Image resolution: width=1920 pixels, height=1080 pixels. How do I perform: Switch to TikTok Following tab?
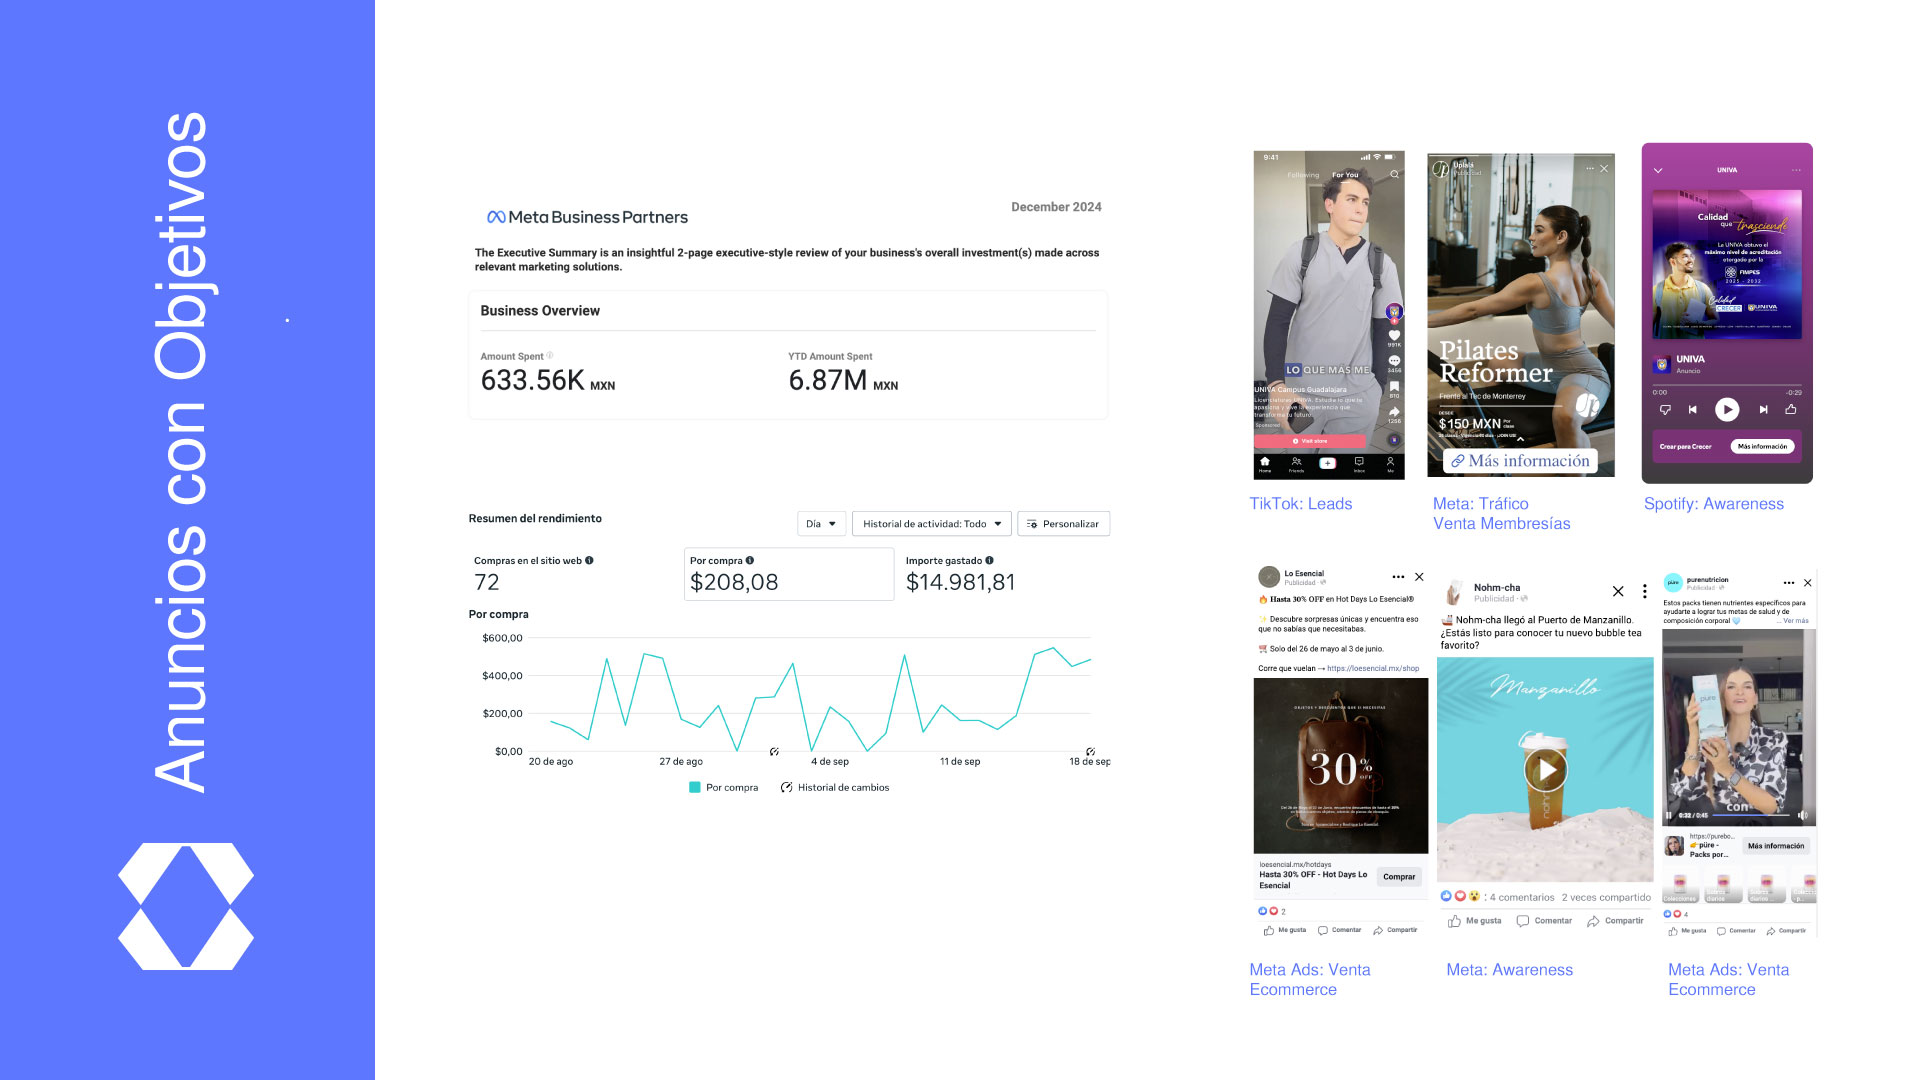point(1303,175)
